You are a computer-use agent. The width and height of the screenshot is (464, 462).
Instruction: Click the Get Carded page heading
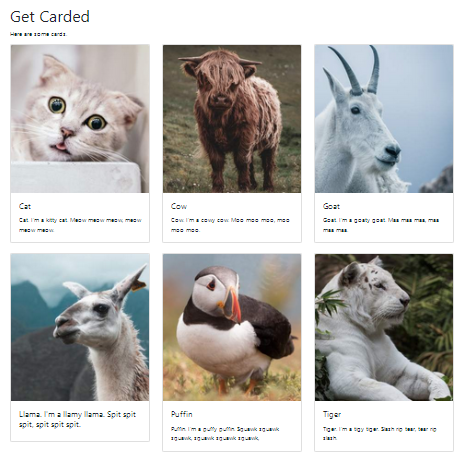click(x=50, y=16)
